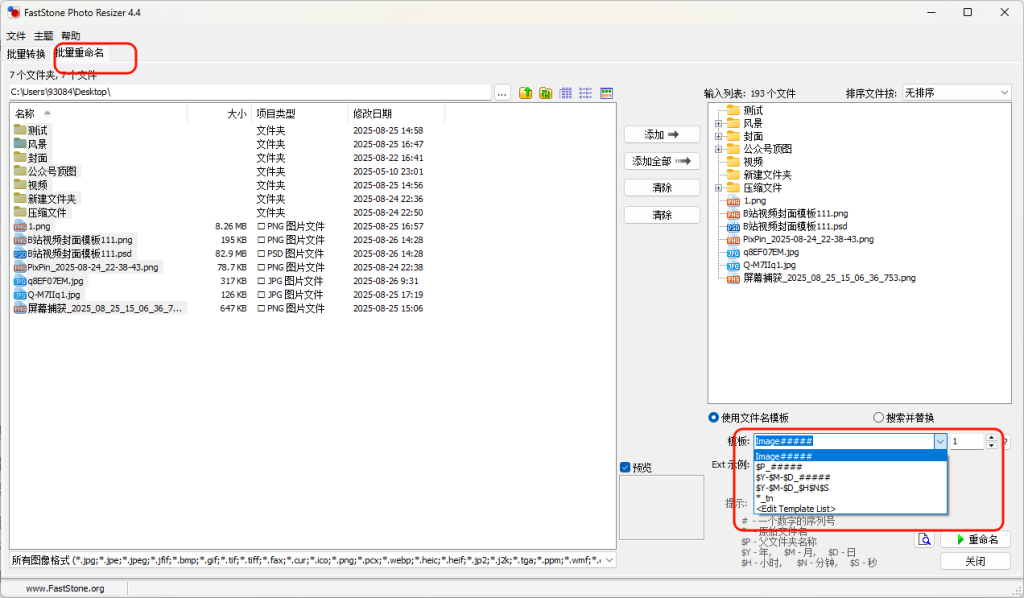1024x598 pixels.
Task: Choose $P_##### from template dropdown list
Action: (x=778, y=467)
